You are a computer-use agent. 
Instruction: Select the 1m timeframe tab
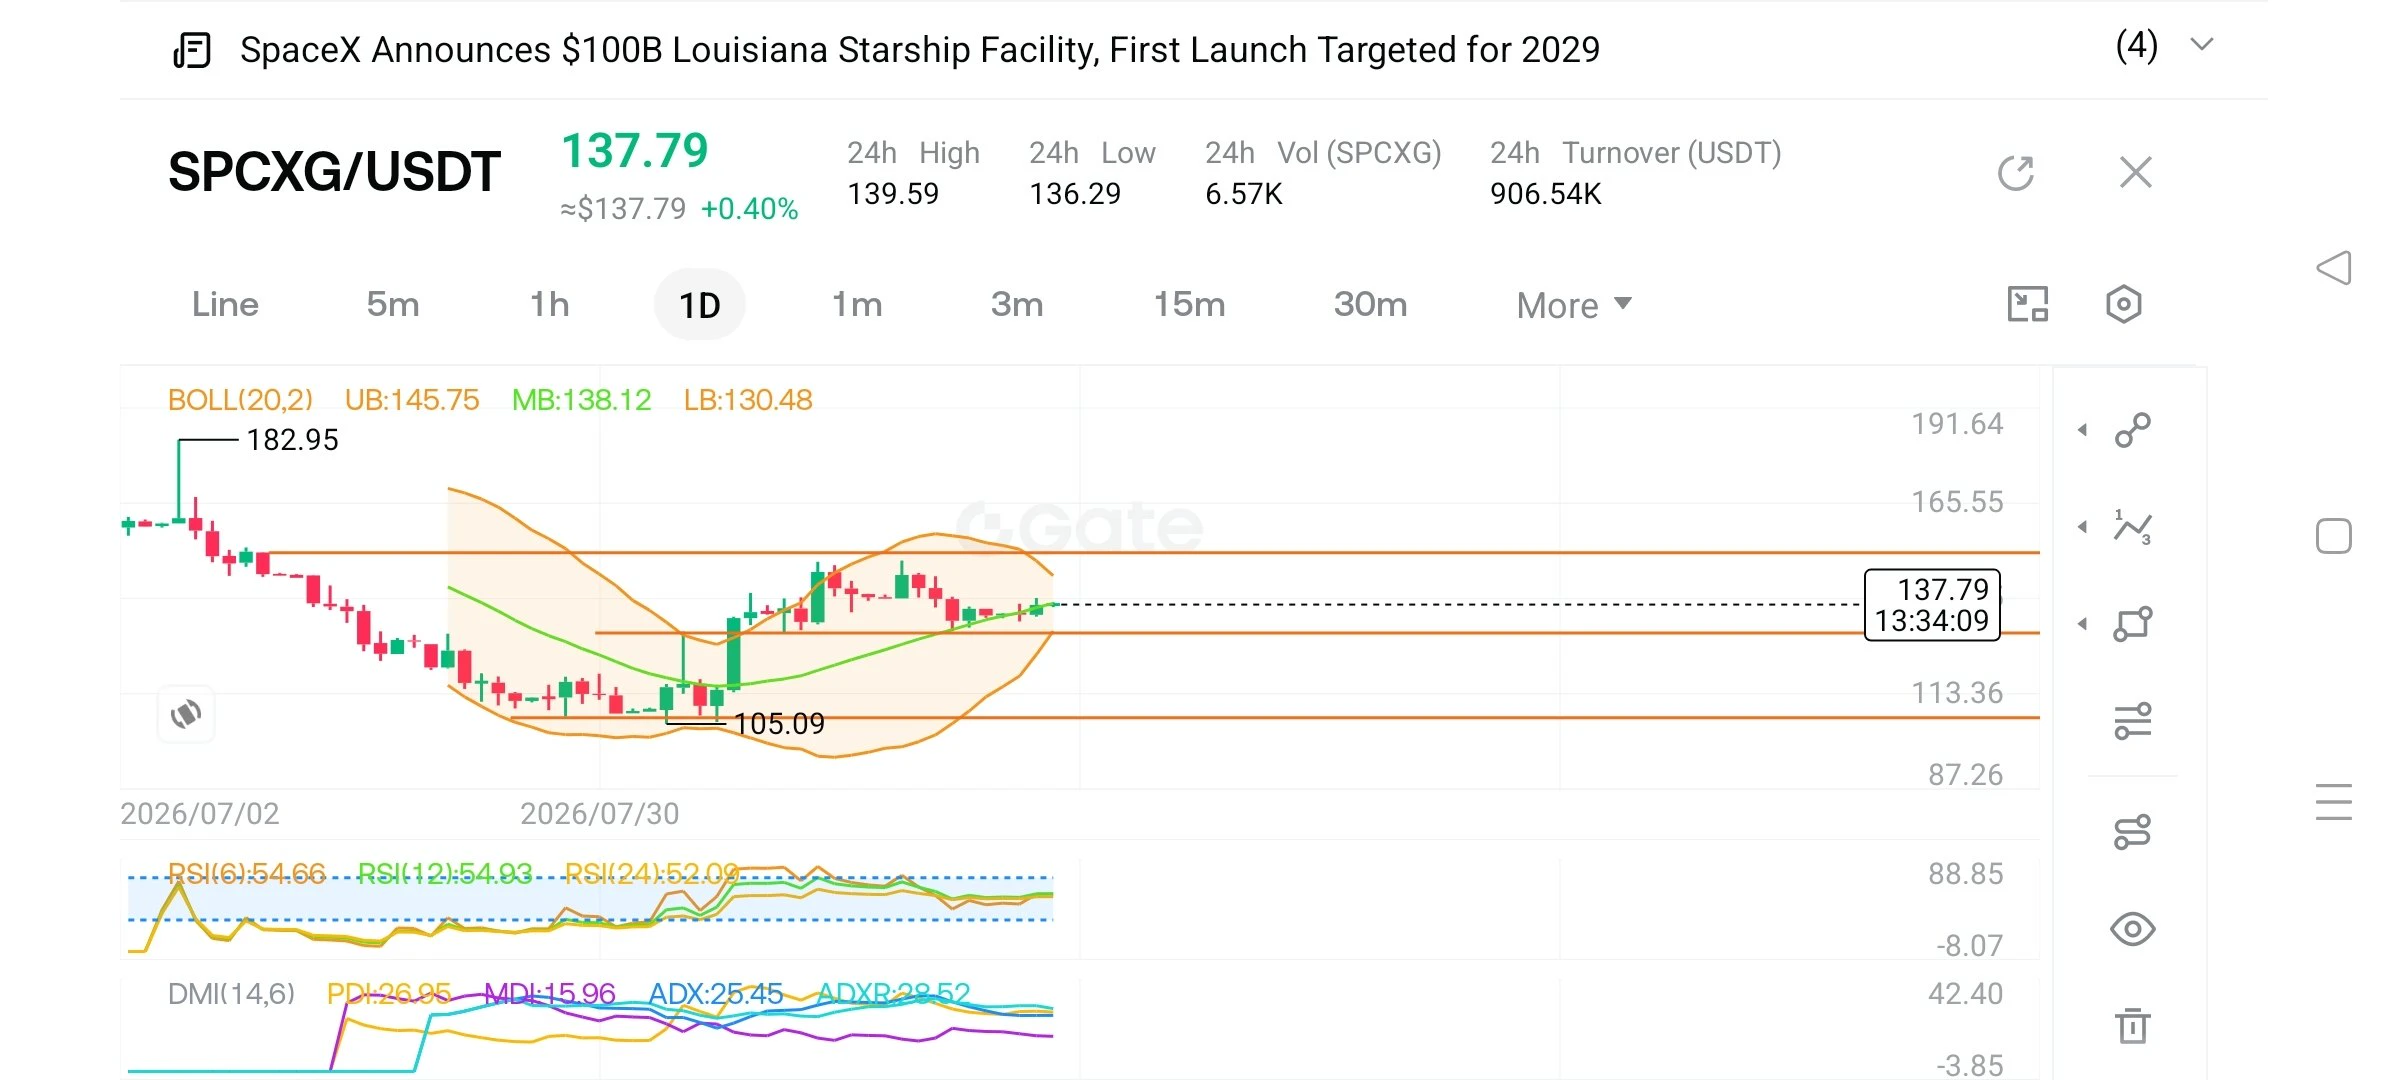[857, 304]
